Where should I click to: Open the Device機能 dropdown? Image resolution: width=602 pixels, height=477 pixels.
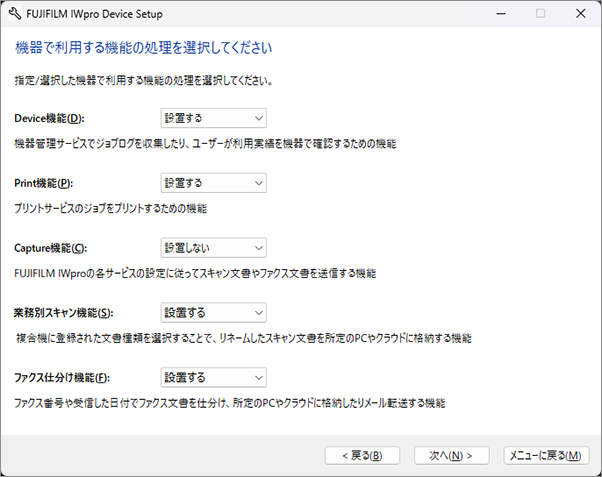point(213,118)
